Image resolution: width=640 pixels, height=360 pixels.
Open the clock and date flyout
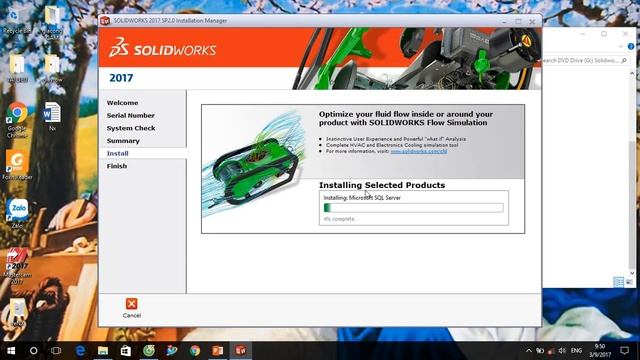[600, 351]
